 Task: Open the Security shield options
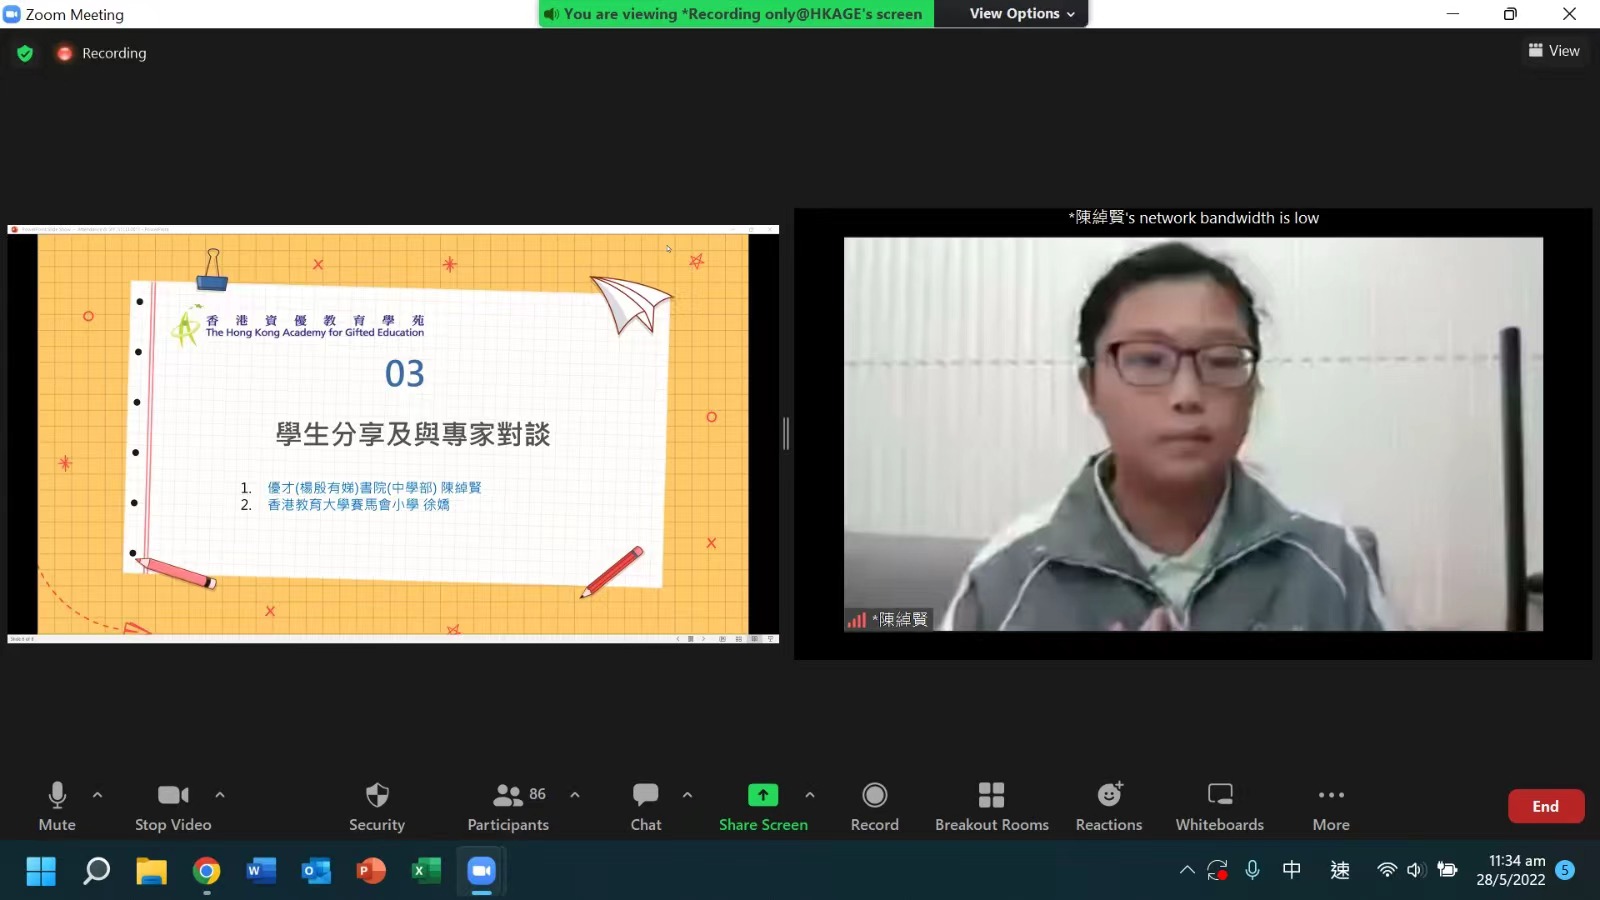[377, 806]
